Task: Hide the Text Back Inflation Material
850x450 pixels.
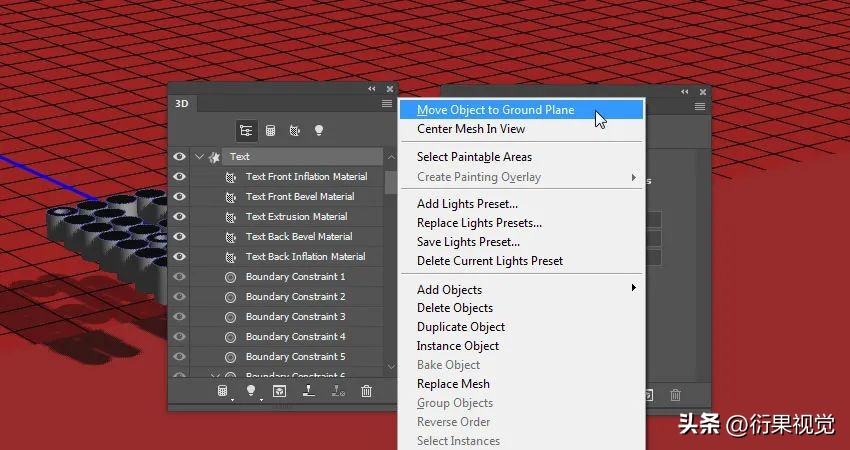Action: tap(179, 257)
